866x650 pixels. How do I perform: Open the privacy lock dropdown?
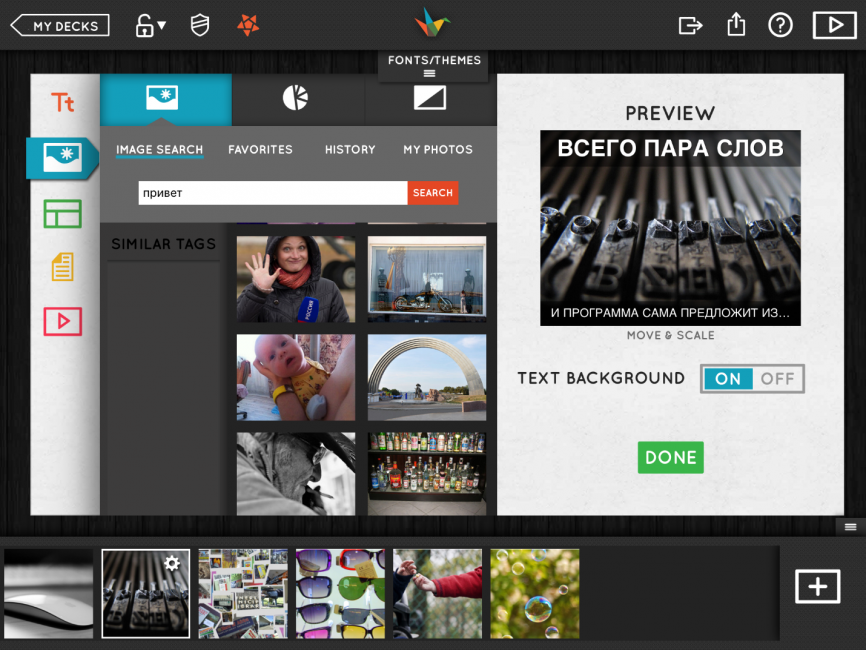pyautogui.click(x=150, y=25)
